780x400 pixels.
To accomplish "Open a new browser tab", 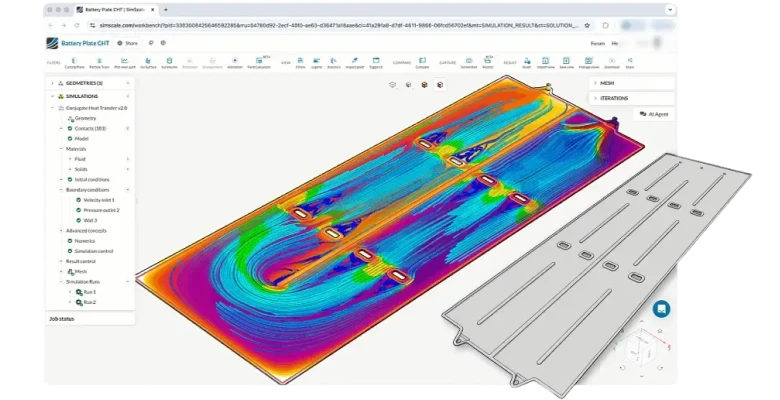I will pos(166,9).
